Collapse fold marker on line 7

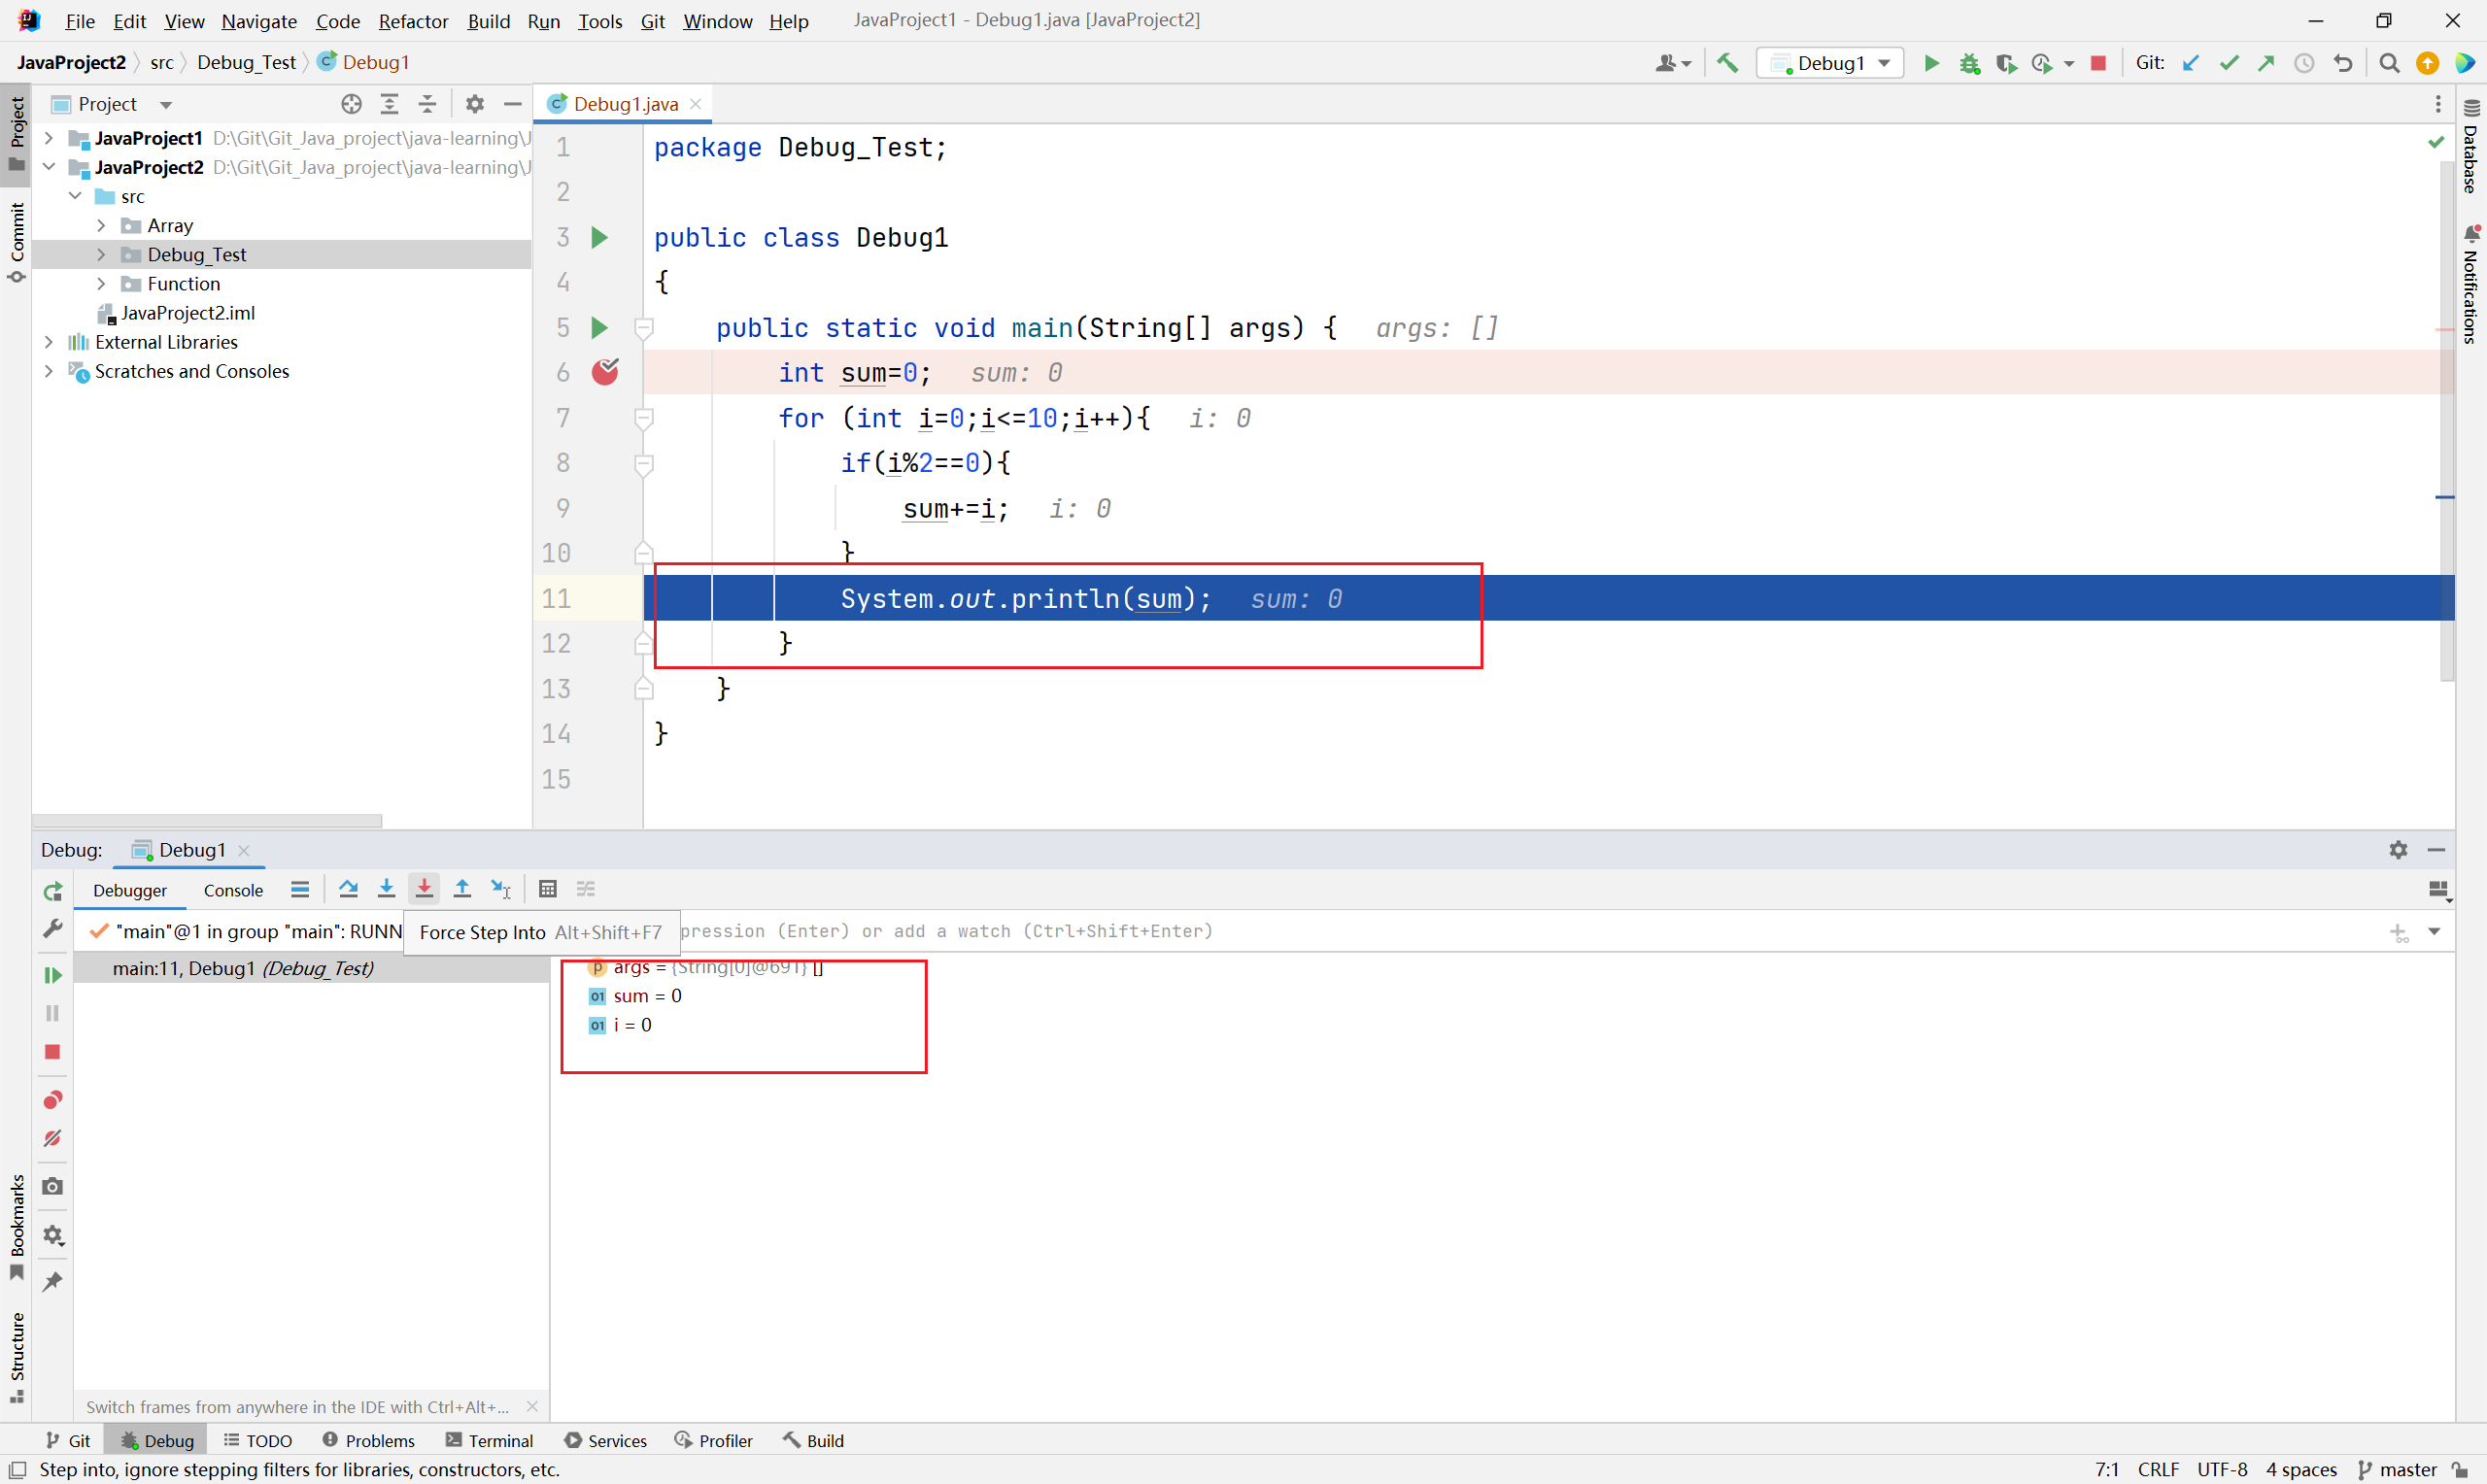645,418
